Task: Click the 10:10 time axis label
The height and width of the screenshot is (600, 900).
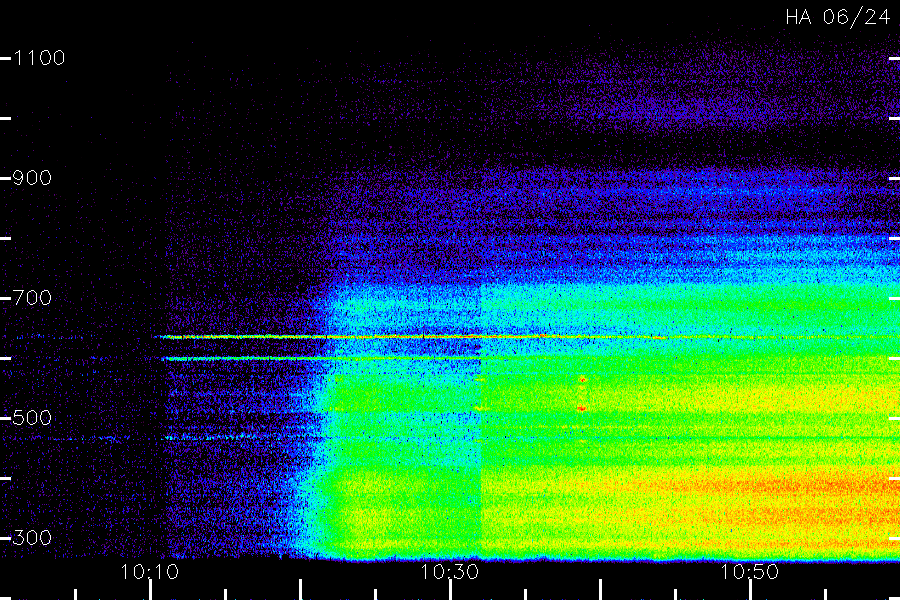Action: pyautogui.click(x=149, y=572)
